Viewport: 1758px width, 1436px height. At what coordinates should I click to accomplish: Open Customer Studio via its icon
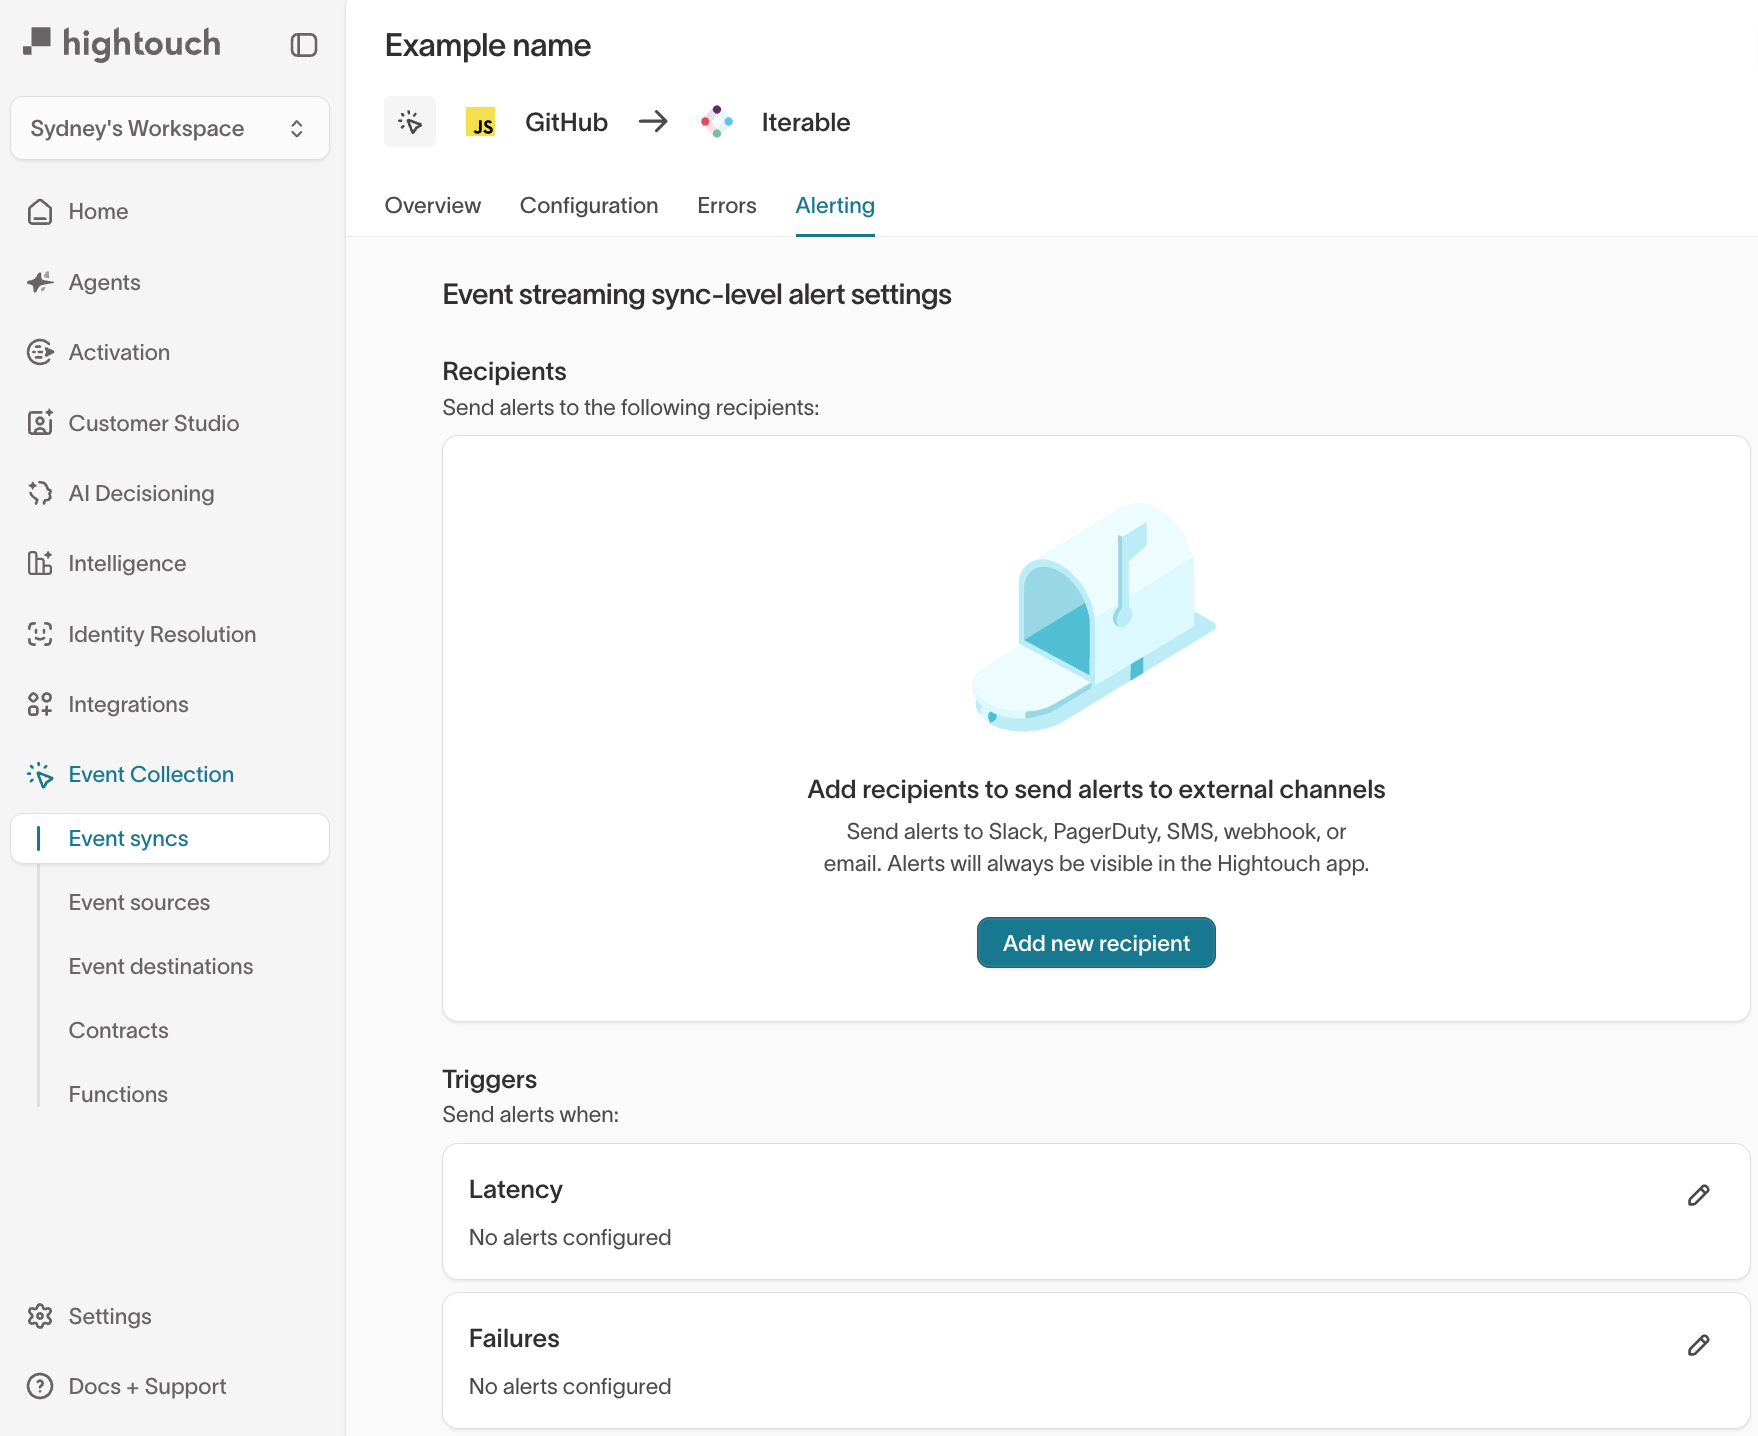(40, 423)
